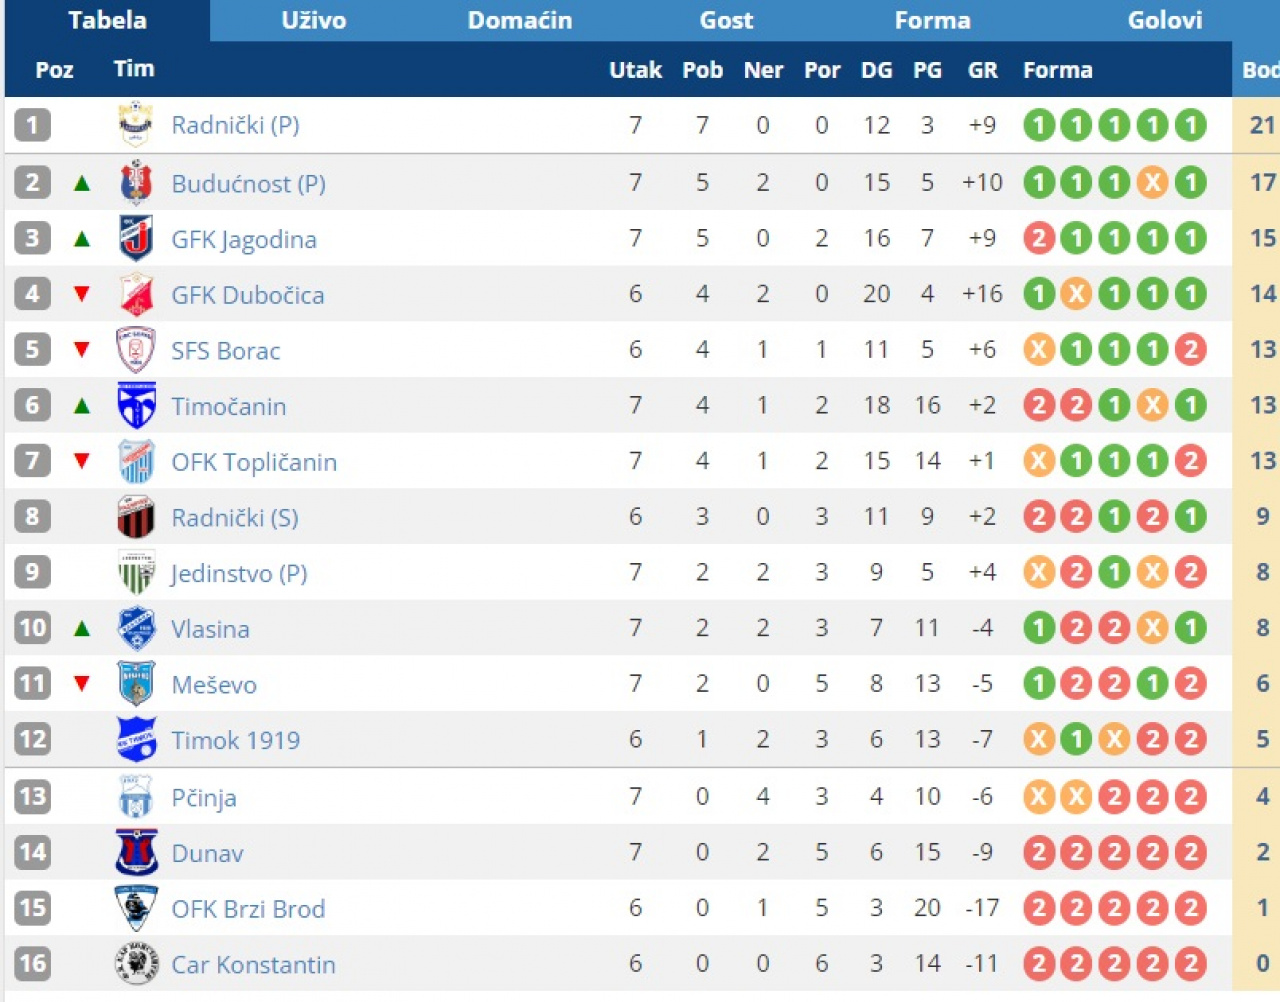Screen dimensions: 1280x1002
Task: Click the Car Konstantin team logo
Action: pos(135,964)
